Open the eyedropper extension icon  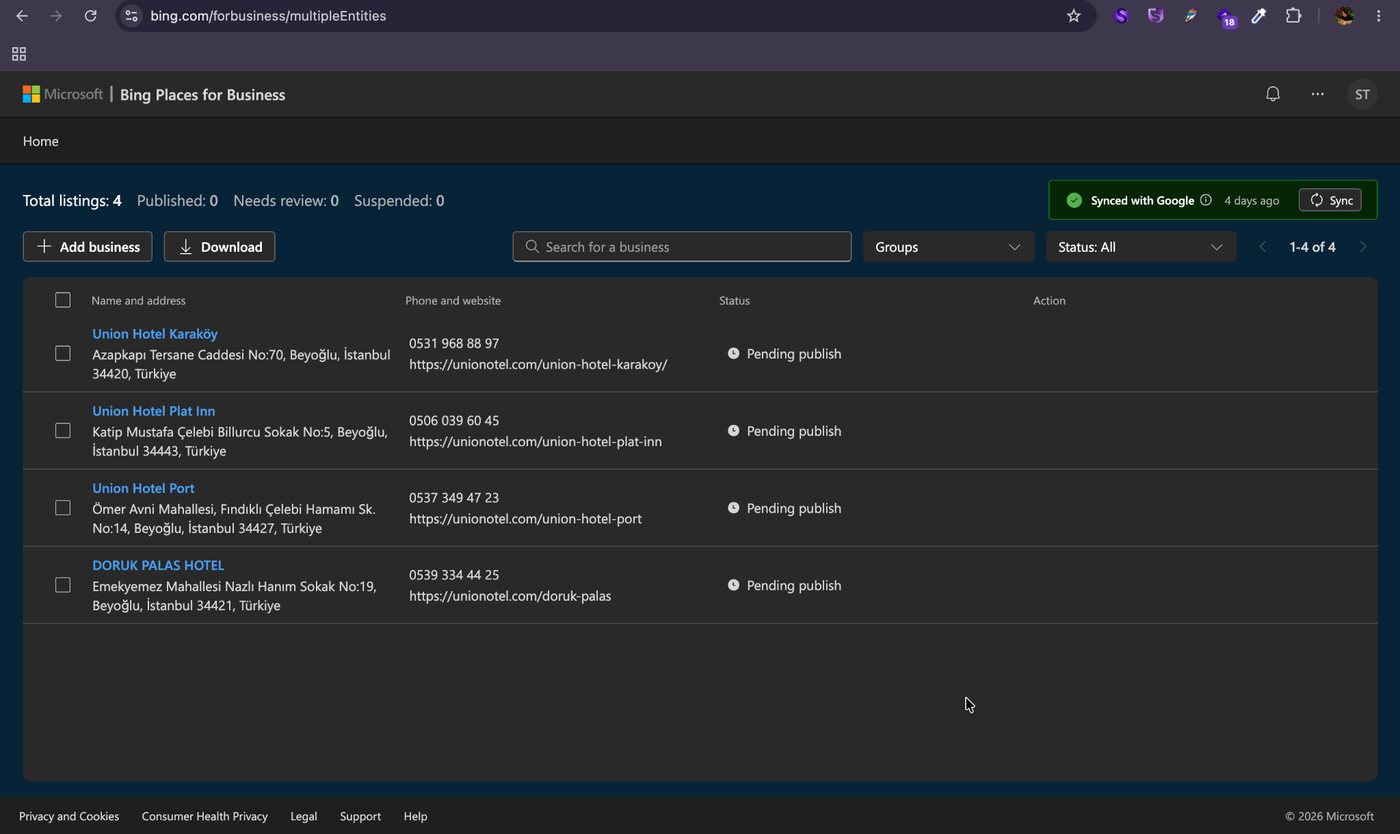(x=1259, y=16)
